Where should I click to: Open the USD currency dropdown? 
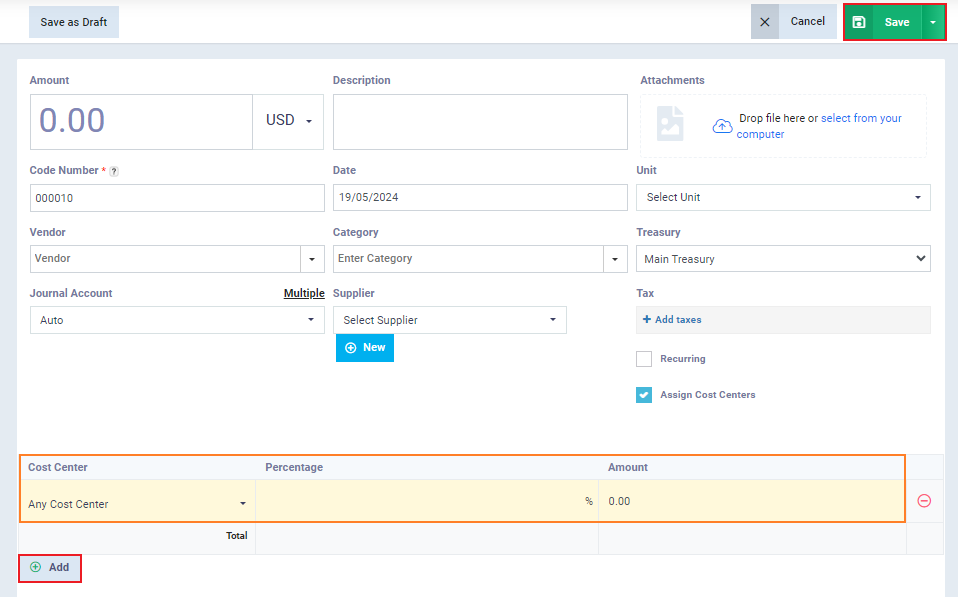pyautogui.click(x=288, y=122)
